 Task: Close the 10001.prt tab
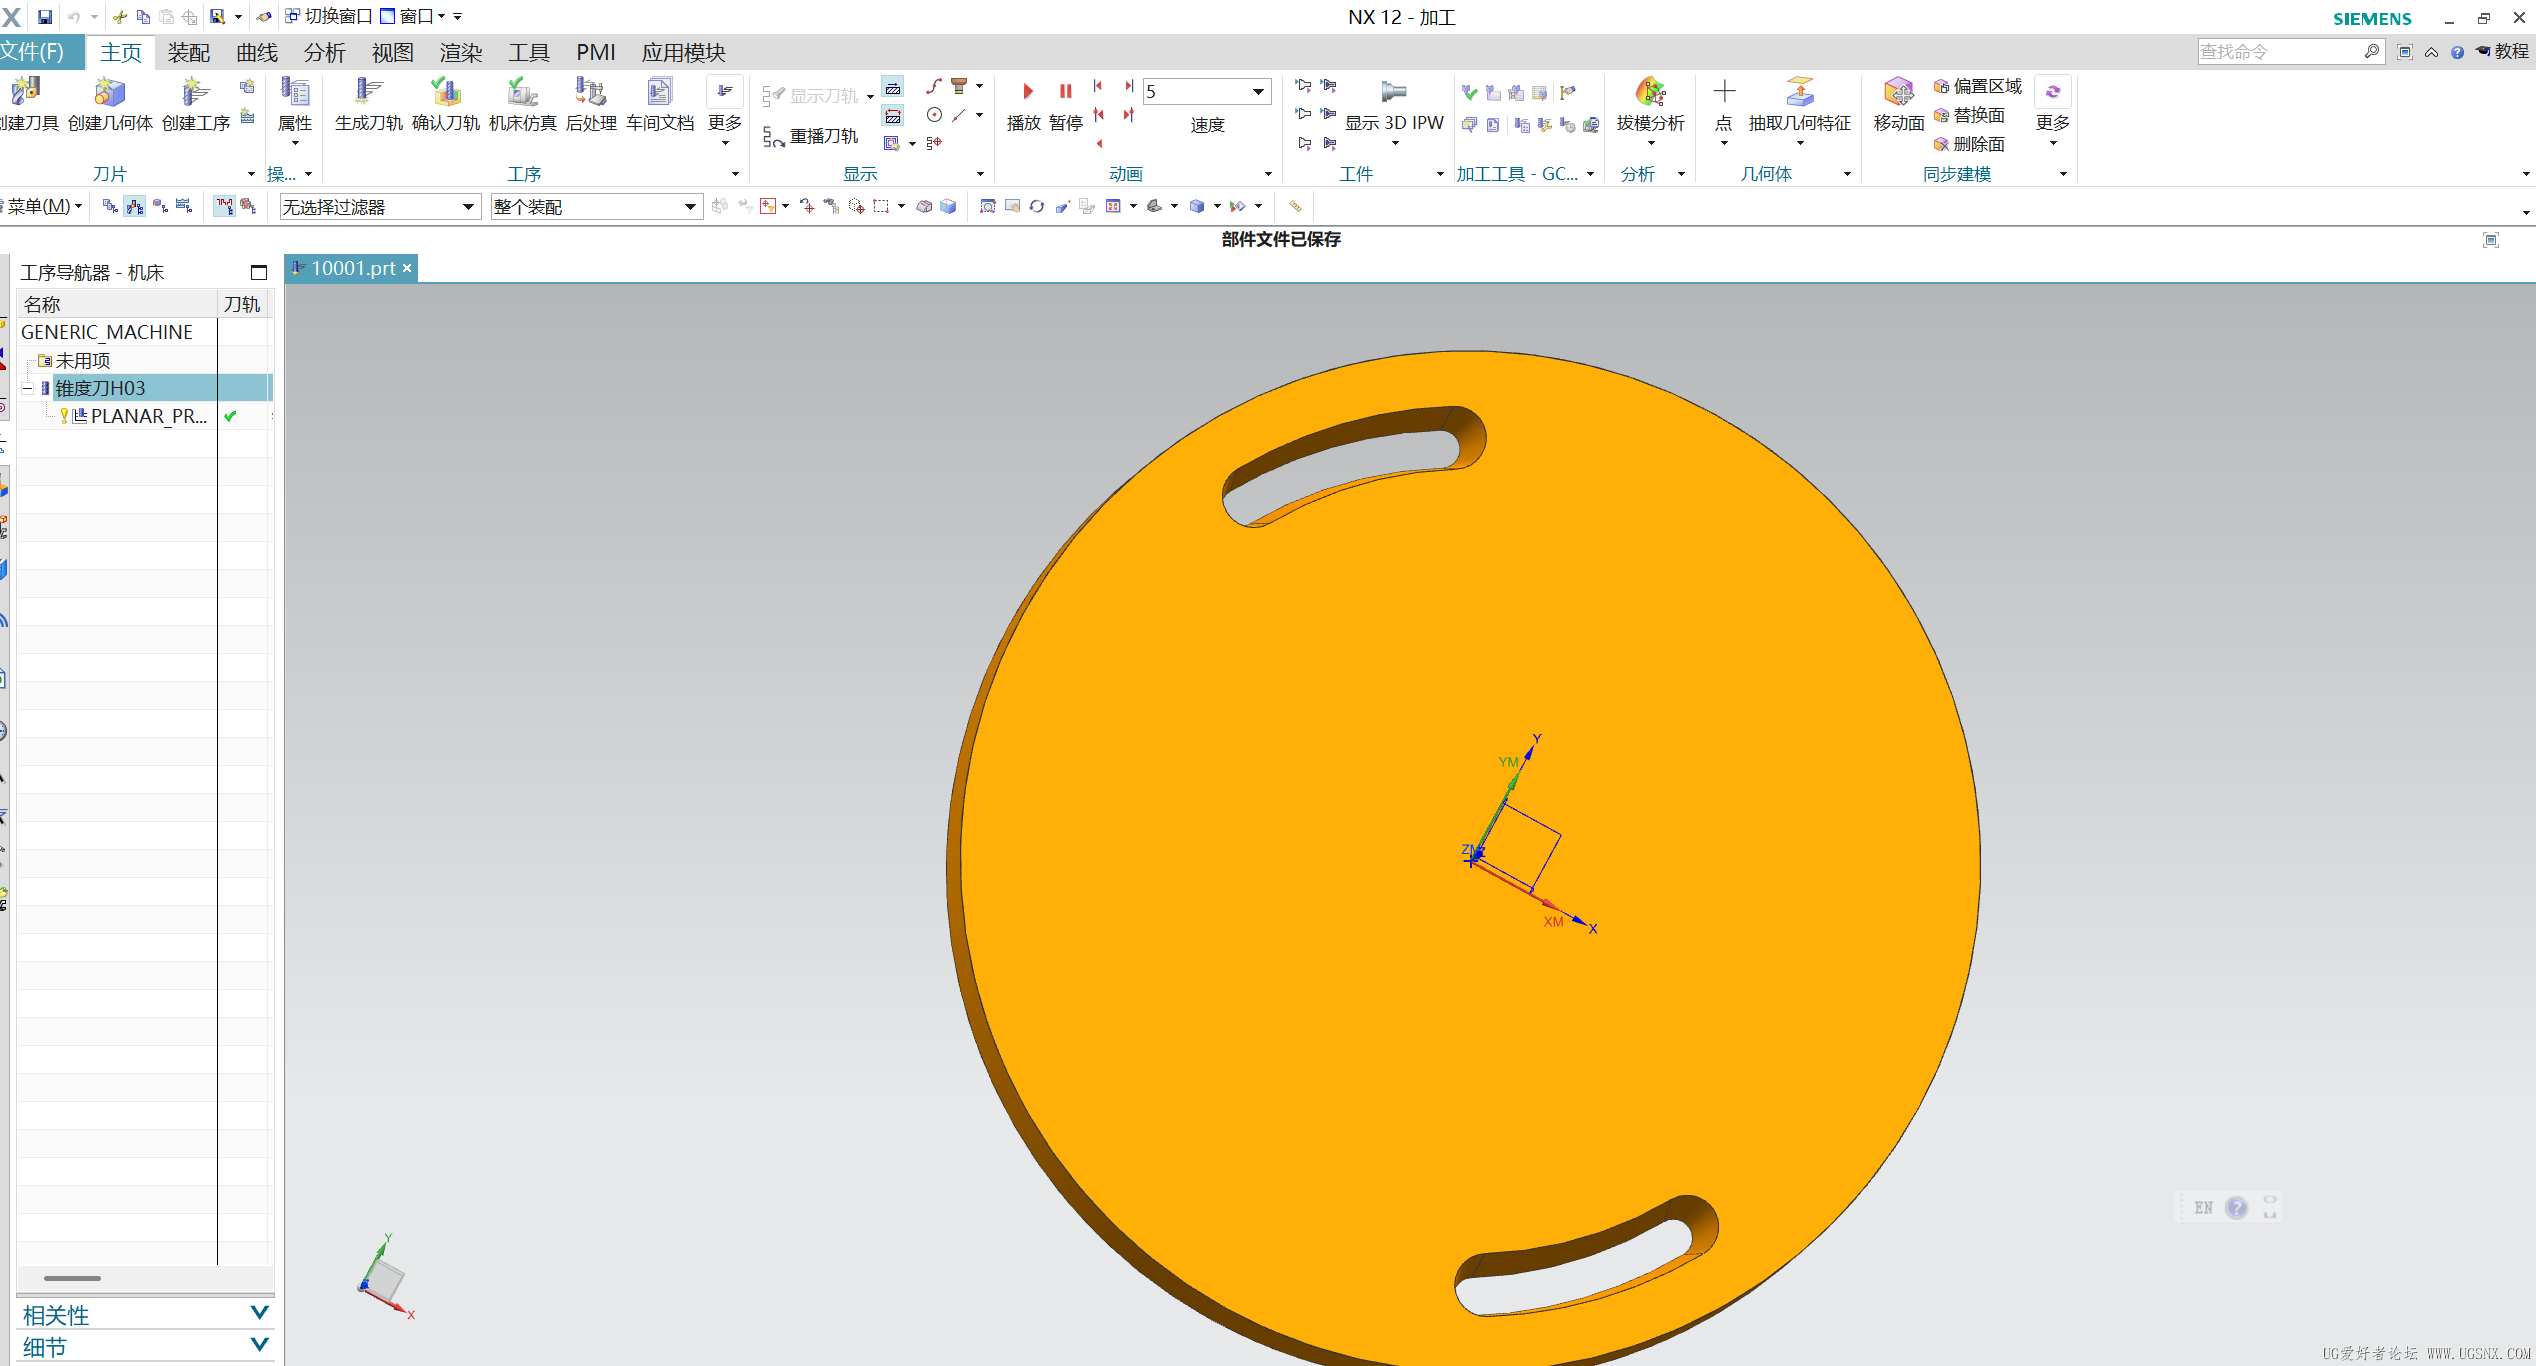[x=407, y=268]
